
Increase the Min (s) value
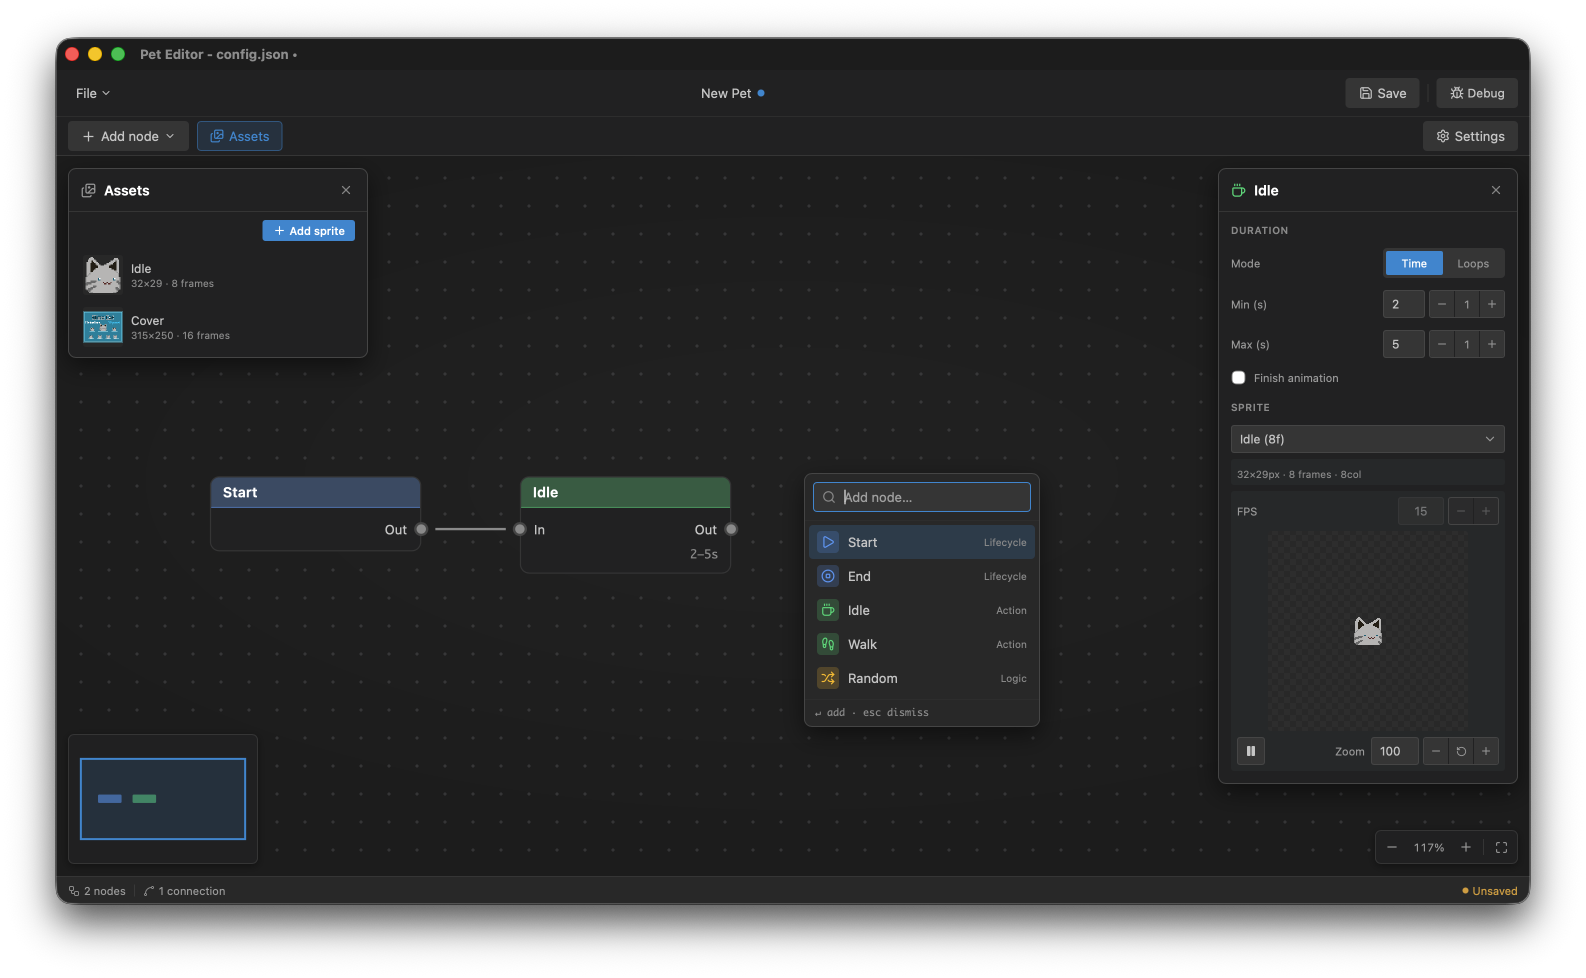[1492, 304]
